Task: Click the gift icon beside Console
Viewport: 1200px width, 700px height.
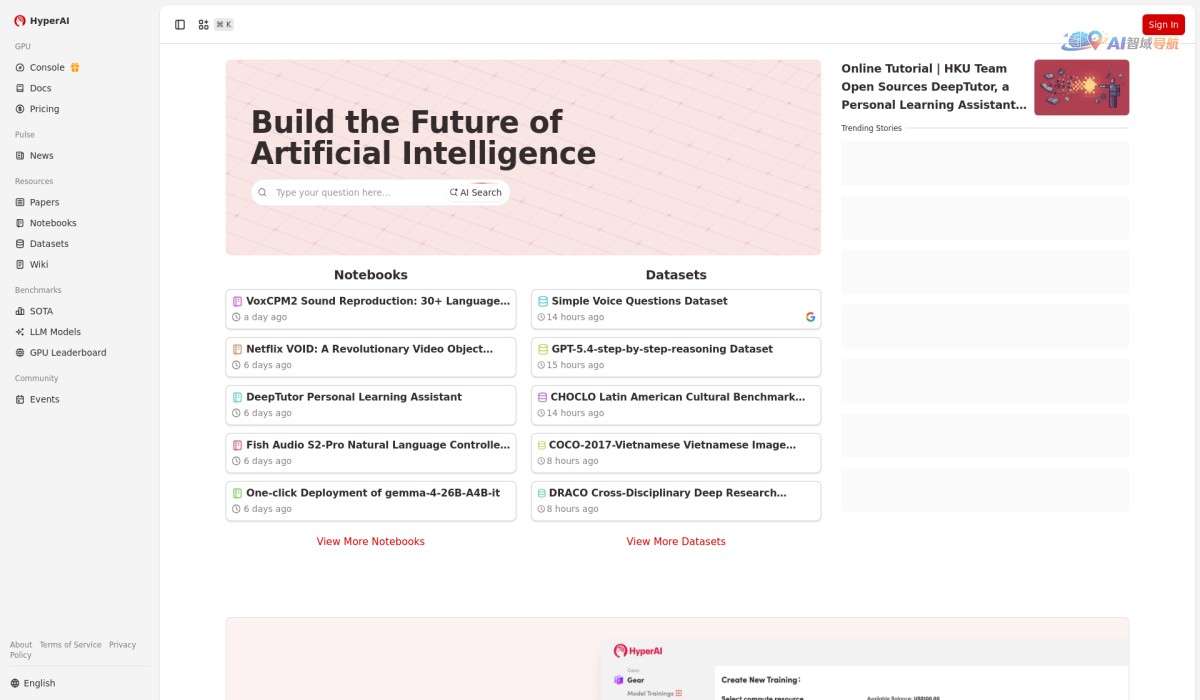Action: click(75, 68)
